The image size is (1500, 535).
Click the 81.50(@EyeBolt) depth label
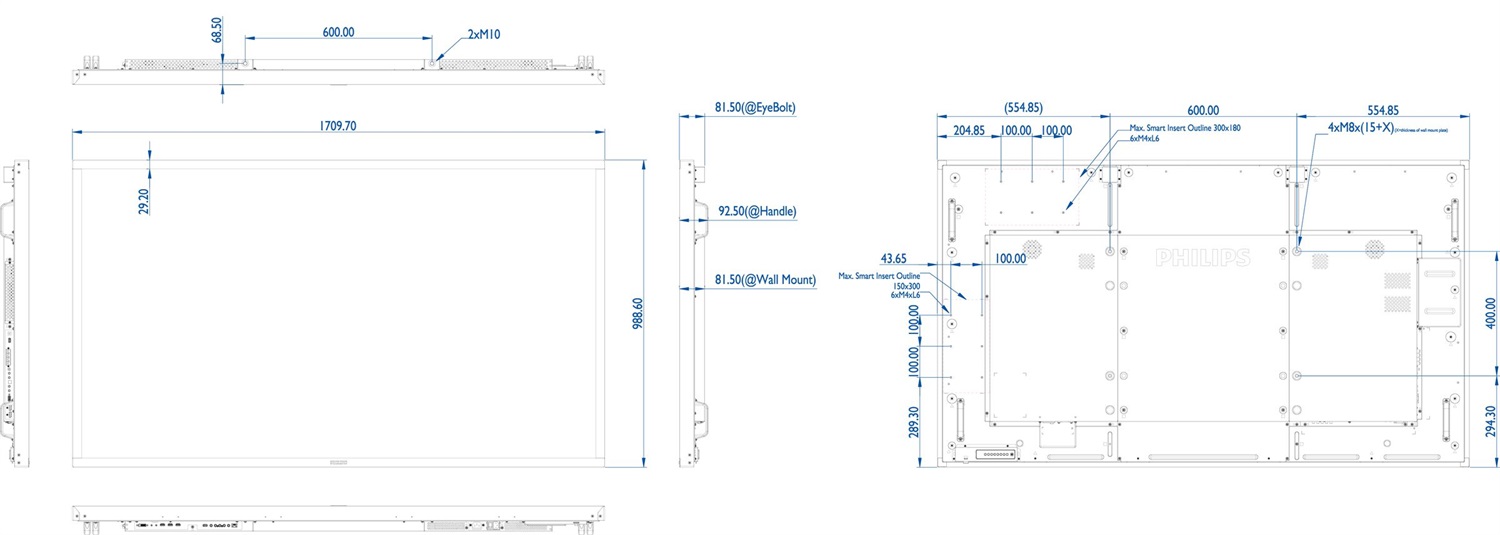coord(755,107)
